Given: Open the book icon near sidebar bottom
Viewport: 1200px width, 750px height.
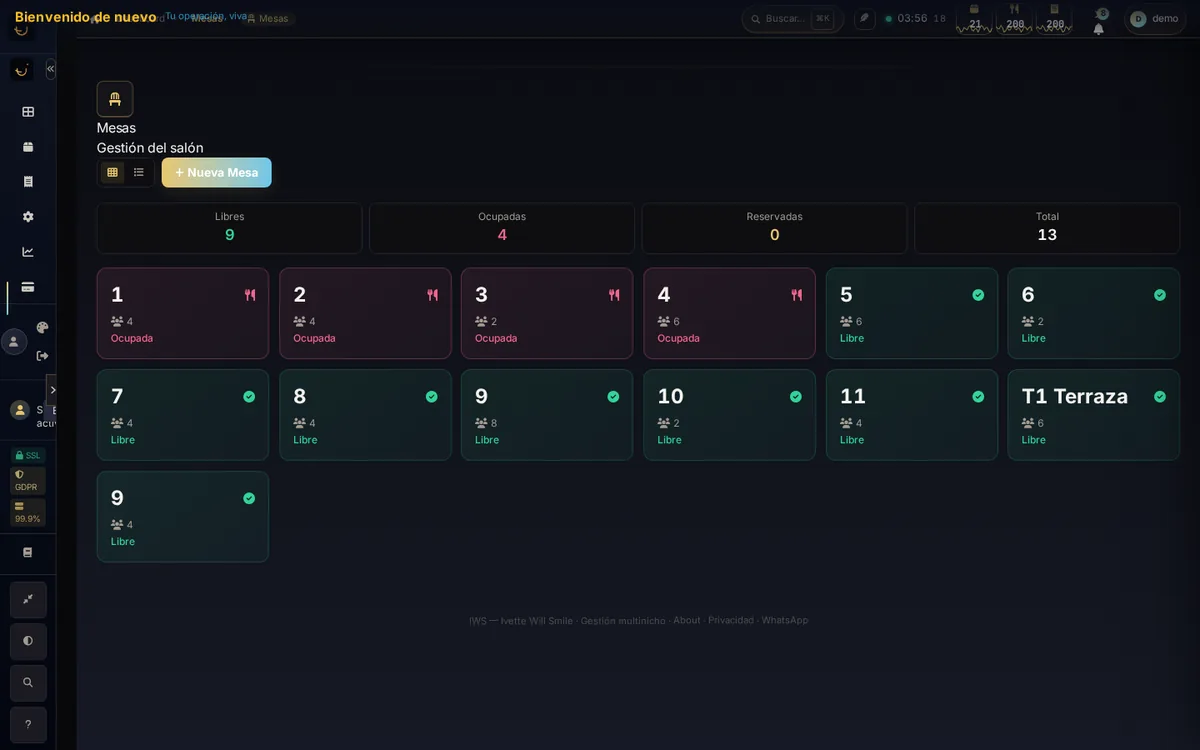Looking at the screenshot, I should (x=28, y=552).
